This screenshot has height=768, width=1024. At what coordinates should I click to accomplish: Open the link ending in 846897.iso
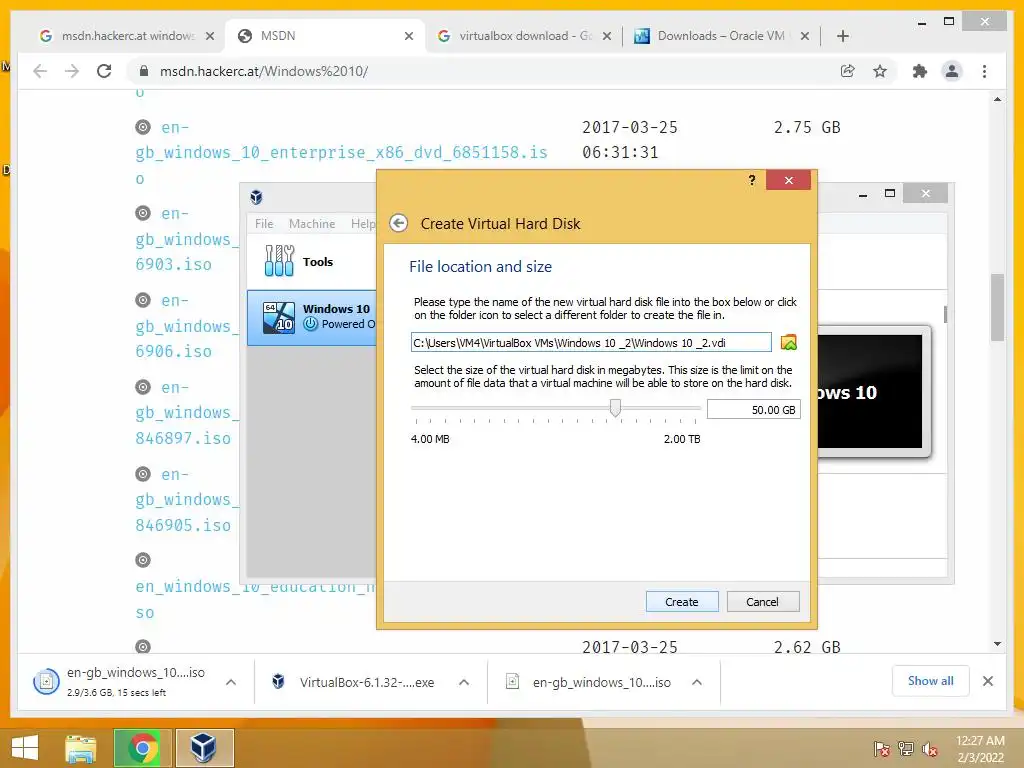(x=187, y=413)
